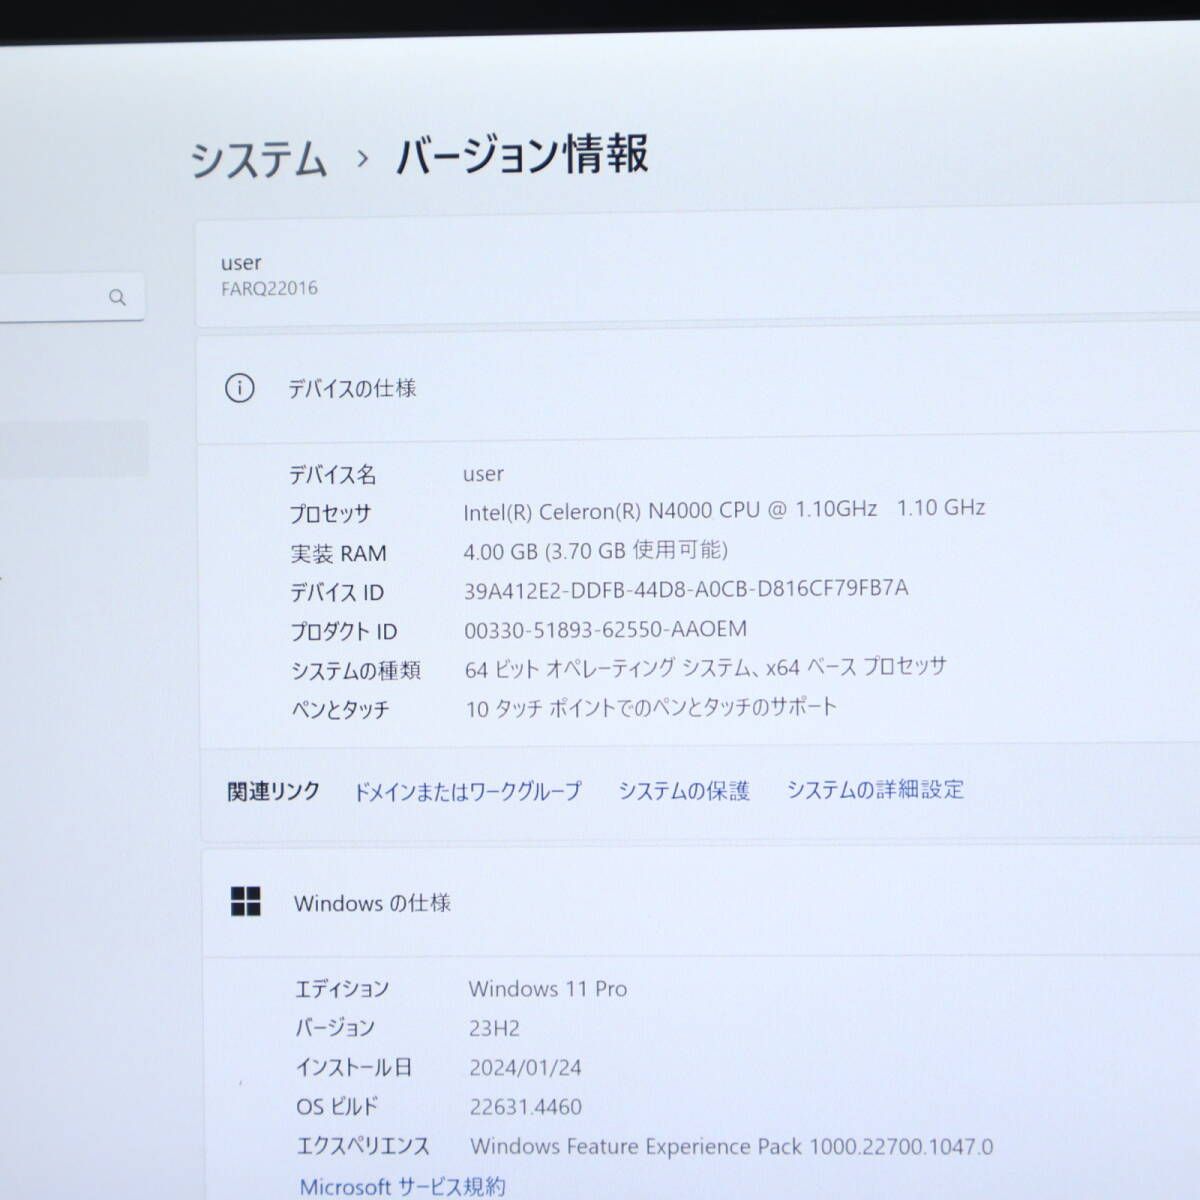Click the OS ビルド label
This screenshot has height=1200, width=1200.
point(337,1107)
